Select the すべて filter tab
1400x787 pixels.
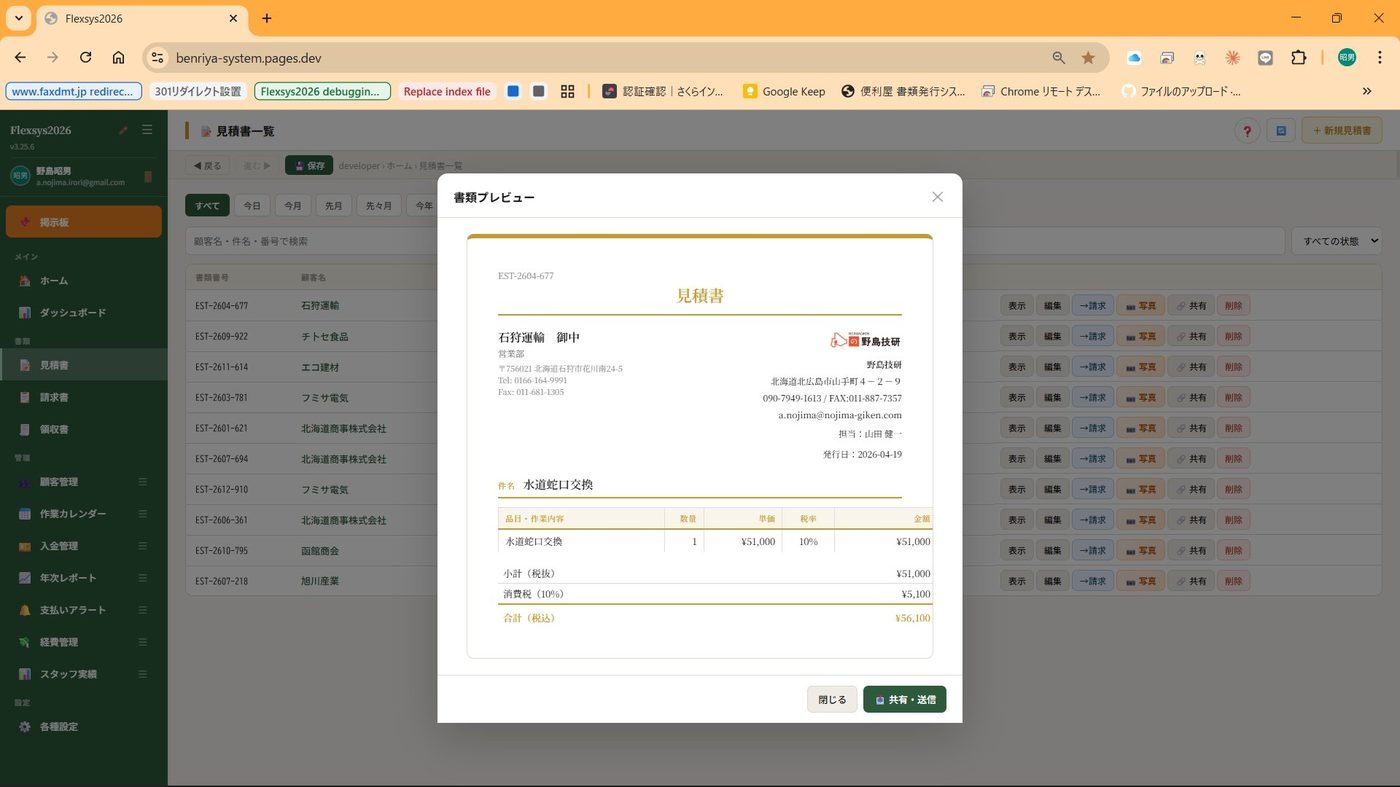click(207, 206)
